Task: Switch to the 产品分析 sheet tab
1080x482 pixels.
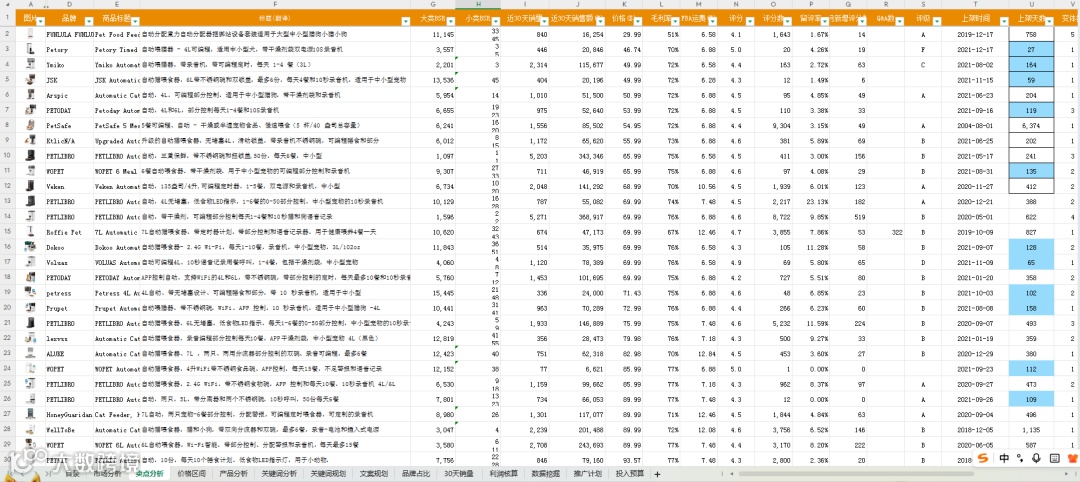Action: (x=233, y=474)
